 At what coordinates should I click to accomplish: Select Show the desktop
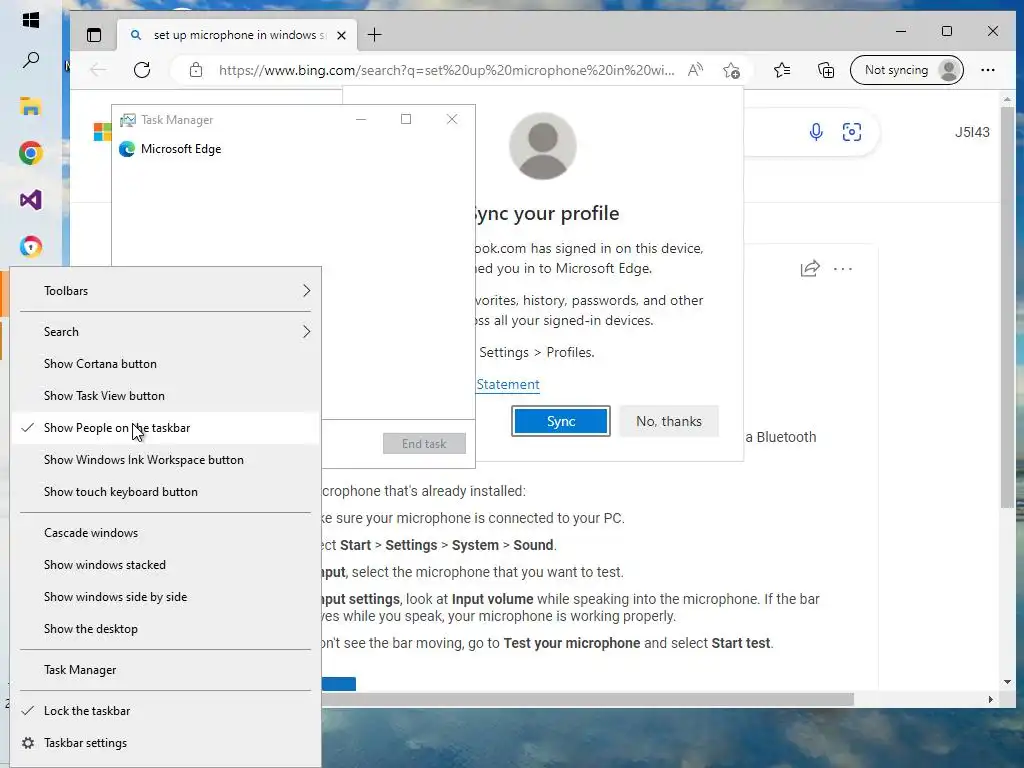pyautogui.click(x=166, y=629)
